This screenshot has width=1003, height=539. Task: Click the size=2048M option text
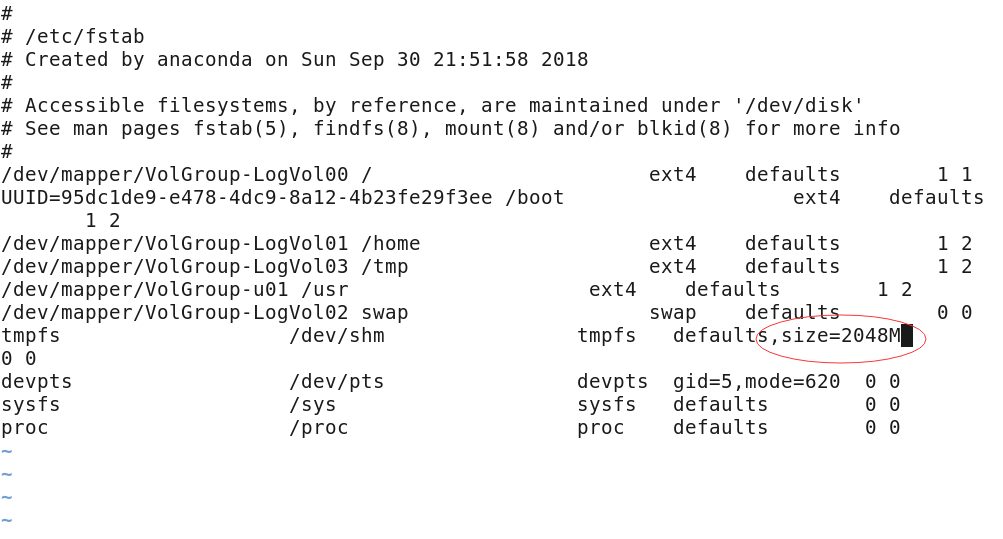pyautogui.click(x=841, y=335)
